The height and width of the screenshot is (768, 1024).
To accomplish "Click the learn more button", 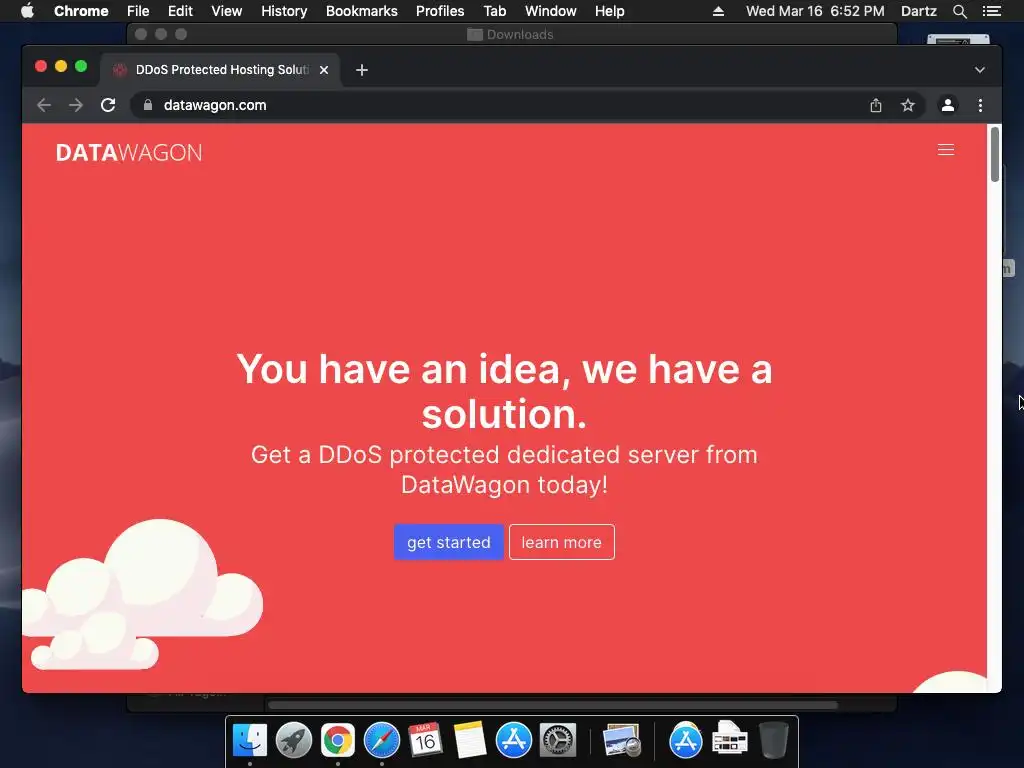I will (562, 542).
